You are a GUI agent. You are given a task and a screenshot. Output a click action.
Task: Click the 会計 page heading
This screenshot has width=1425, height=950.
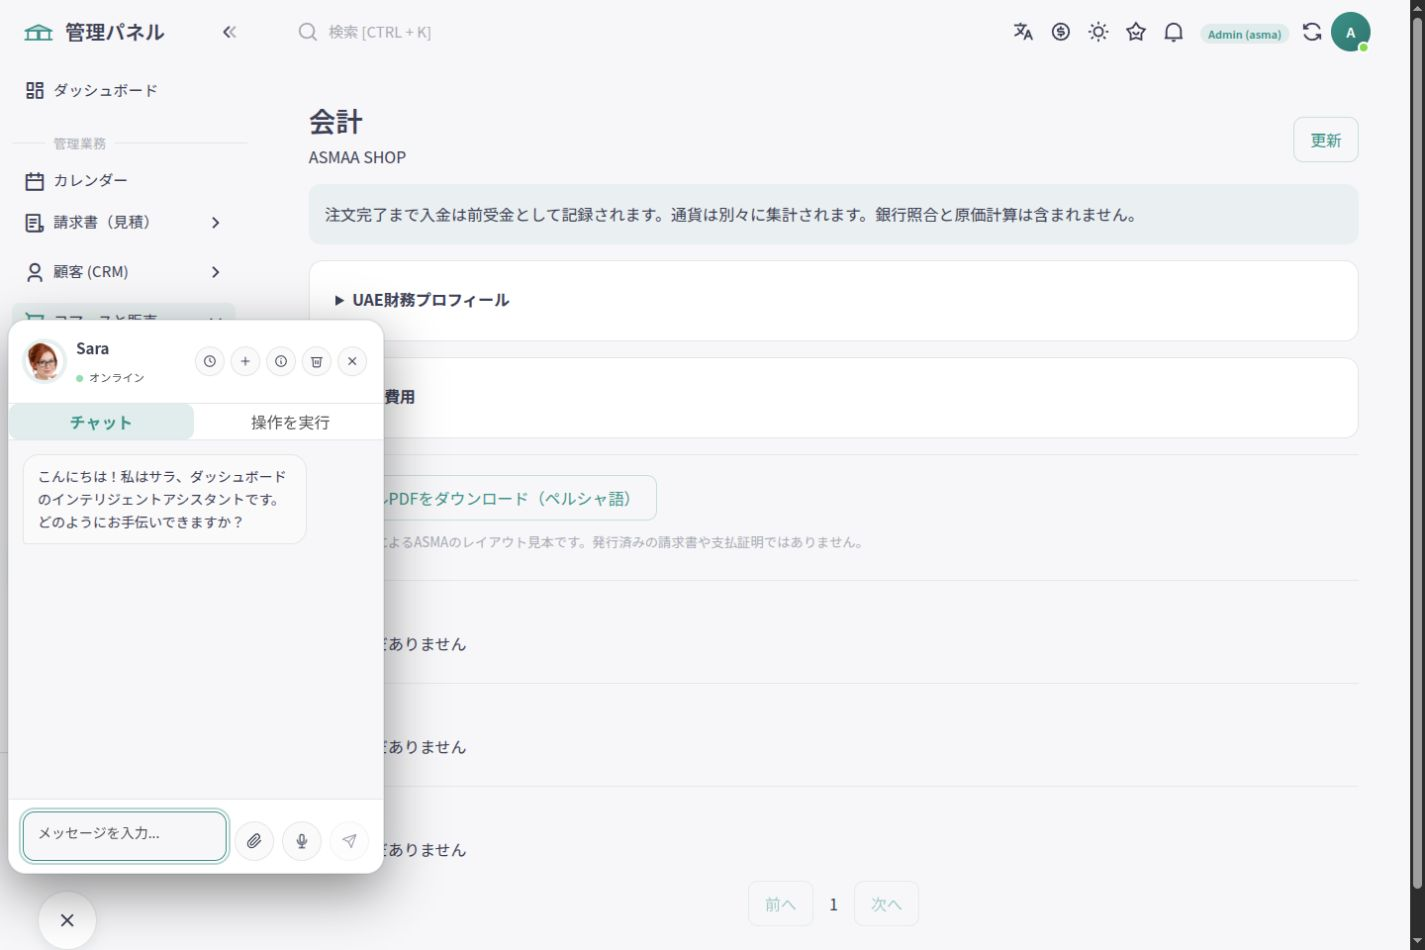(336, 122)
